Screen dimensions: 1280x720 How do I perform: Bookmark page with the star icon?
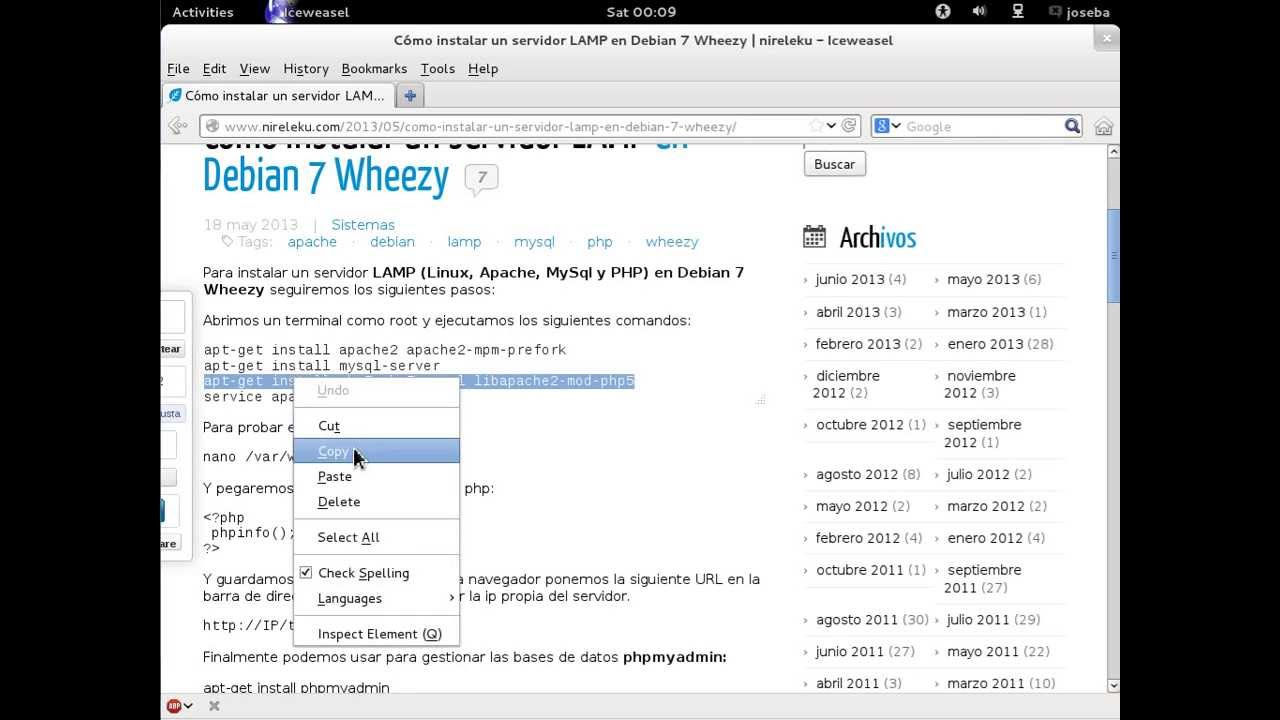[816, 126]
